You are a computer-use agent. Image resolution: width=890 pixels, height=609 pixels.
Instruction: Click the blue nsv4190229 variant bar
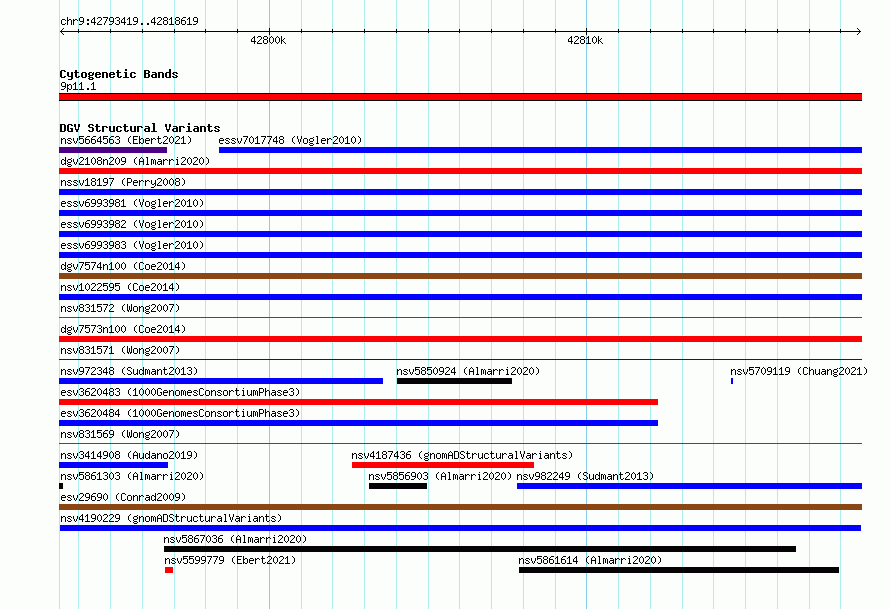tap(460, 528)
